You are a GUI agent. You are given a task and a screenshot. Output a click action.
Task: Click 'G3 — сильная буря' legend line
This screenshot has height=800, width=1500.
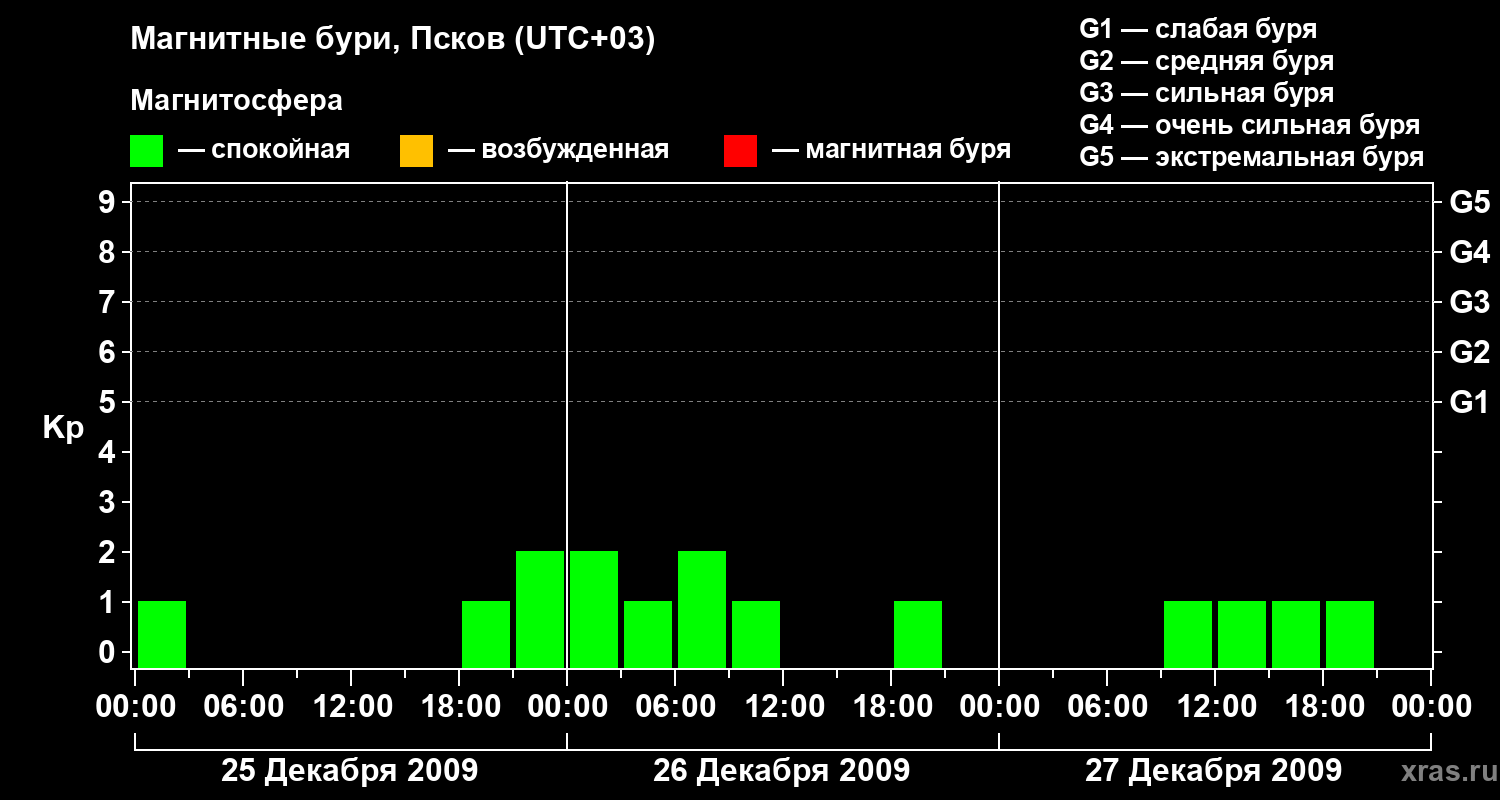tap(1206, 93)
